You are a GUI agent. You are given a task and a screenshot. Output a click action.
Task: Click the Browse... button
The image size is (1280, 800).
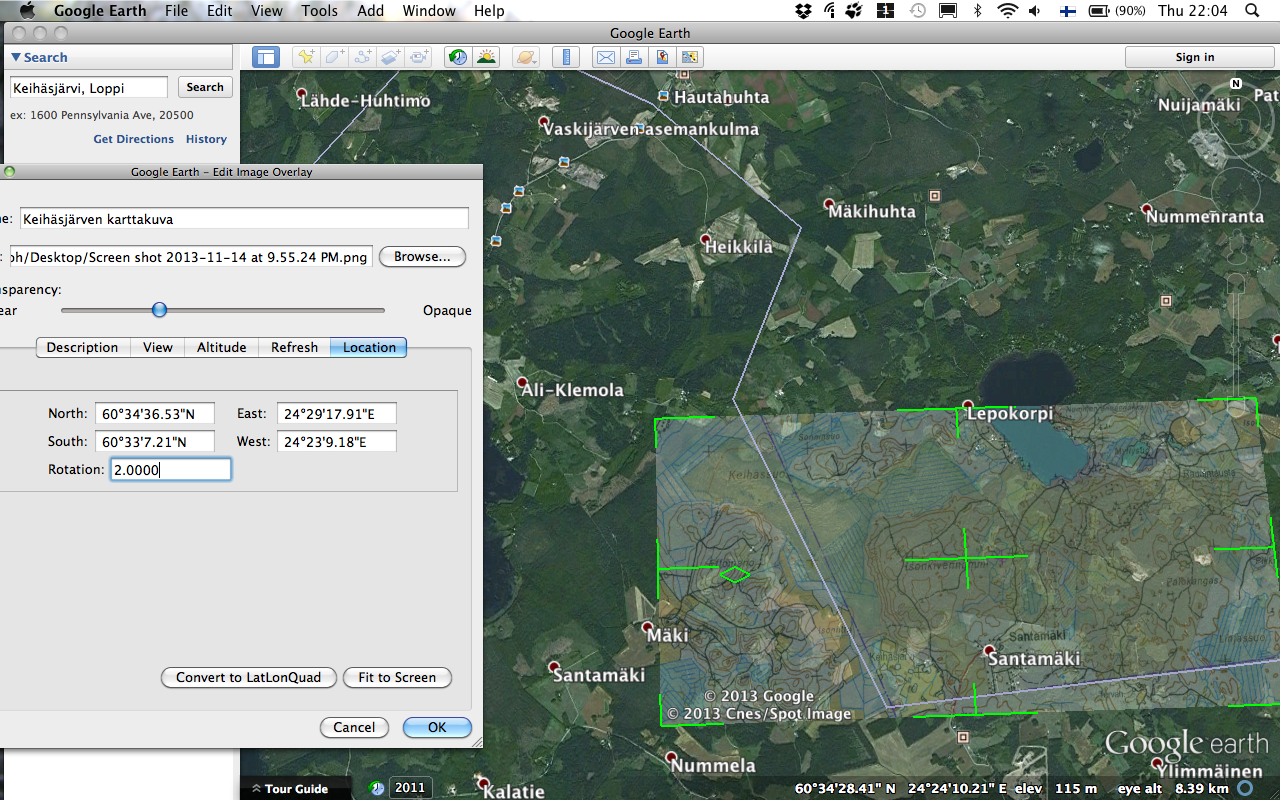coord(422,257)
